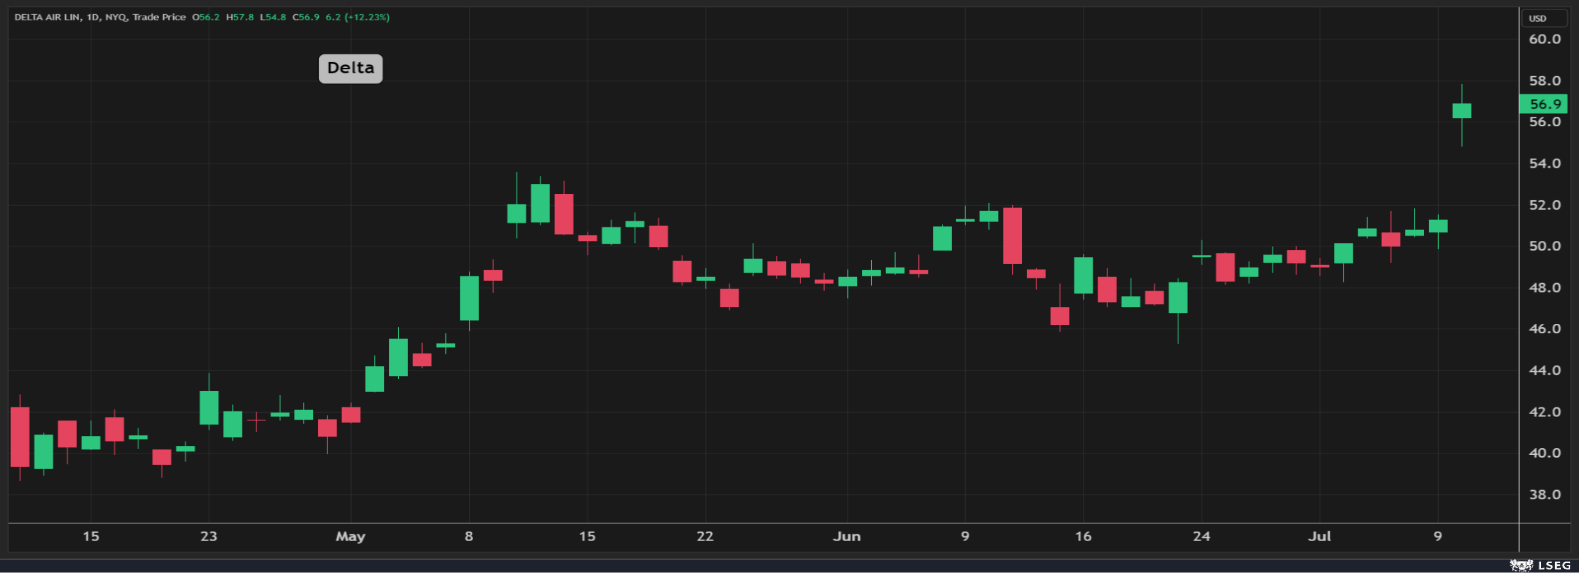Screen dimensions: 1579x573
Task: Open the USD currency selector
Action: point(1538,18)
